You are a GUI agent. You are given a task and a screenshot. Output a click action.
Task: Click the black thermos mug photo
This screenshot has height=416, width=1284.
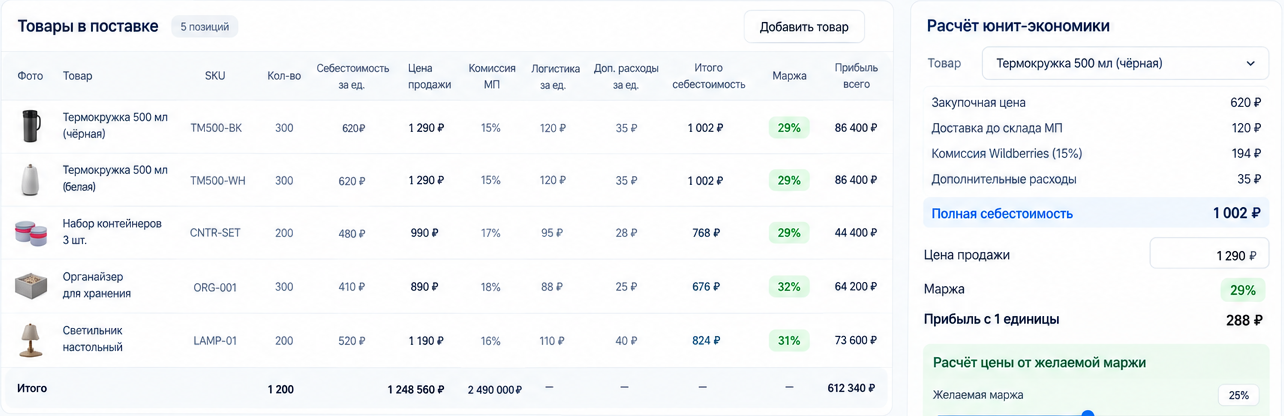click(32, 128)
